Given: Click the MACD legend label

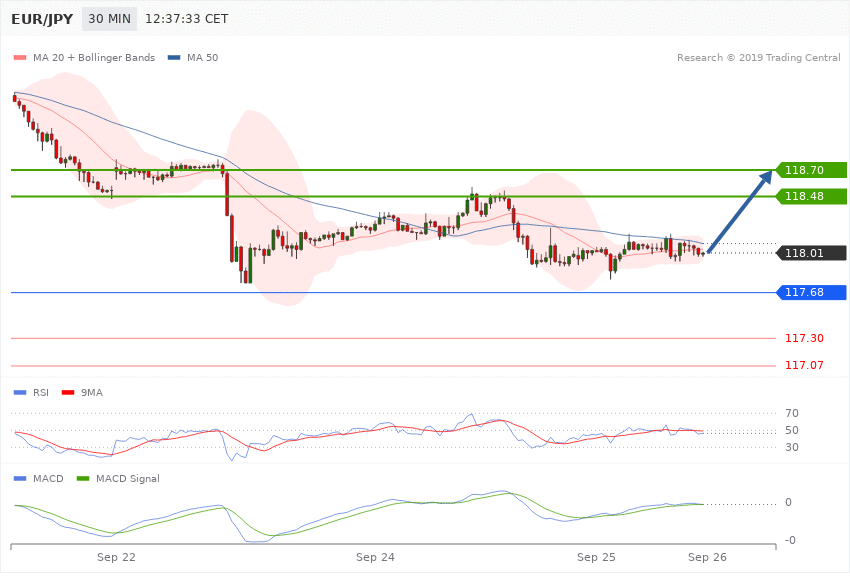Looking at the screenshot, I should point(48,478).
